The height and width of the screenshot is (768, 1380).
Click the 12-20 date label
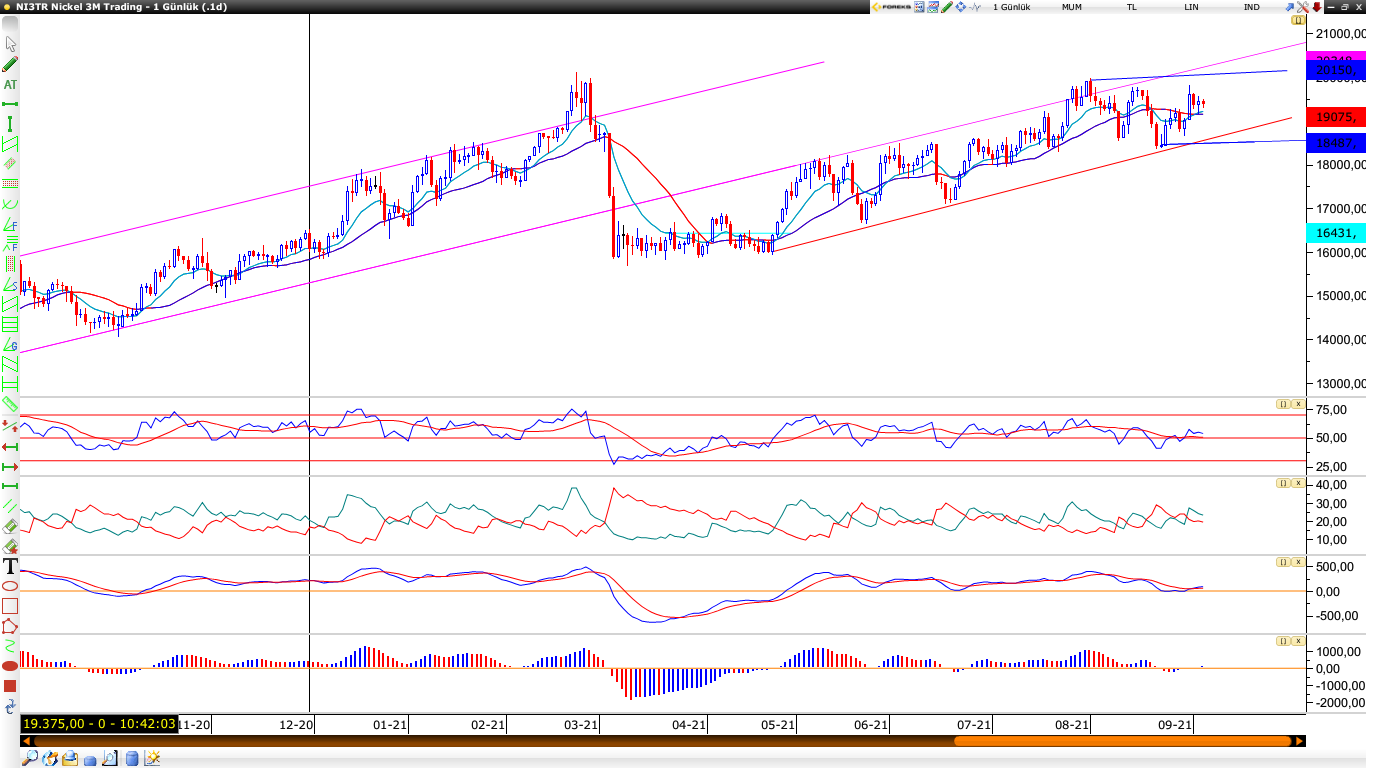[x=297, y=725]
